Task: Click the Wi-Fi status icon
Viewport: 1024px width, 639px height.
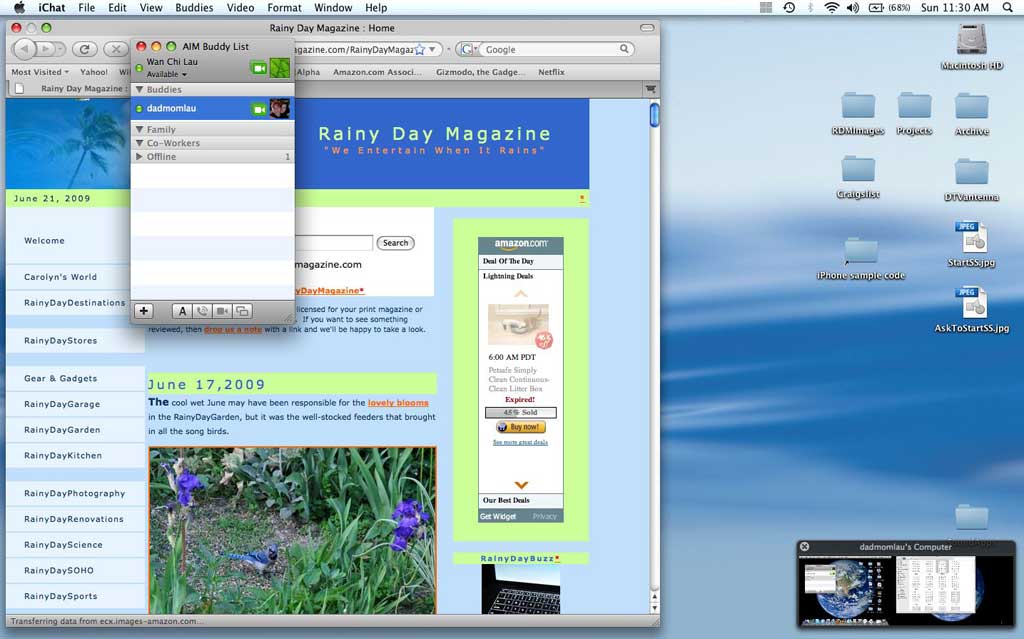Action: click(x=831, y=8)
